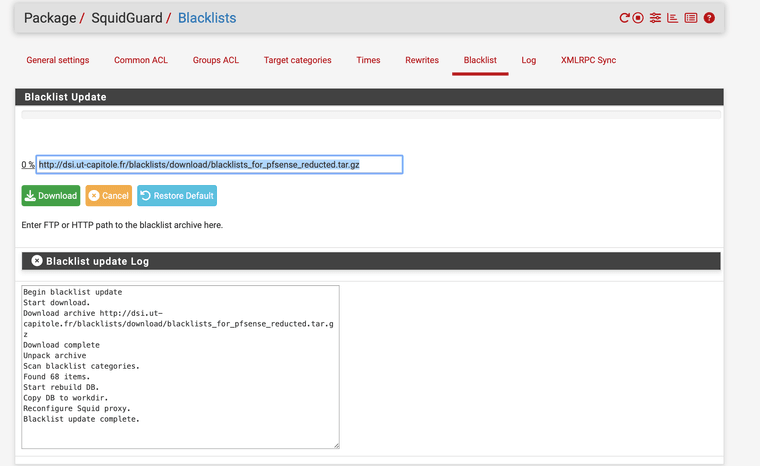The height and width of the screenshot is (466, 760).
Task: Click 'Begin blacklist update' log line
Action: 73,292
